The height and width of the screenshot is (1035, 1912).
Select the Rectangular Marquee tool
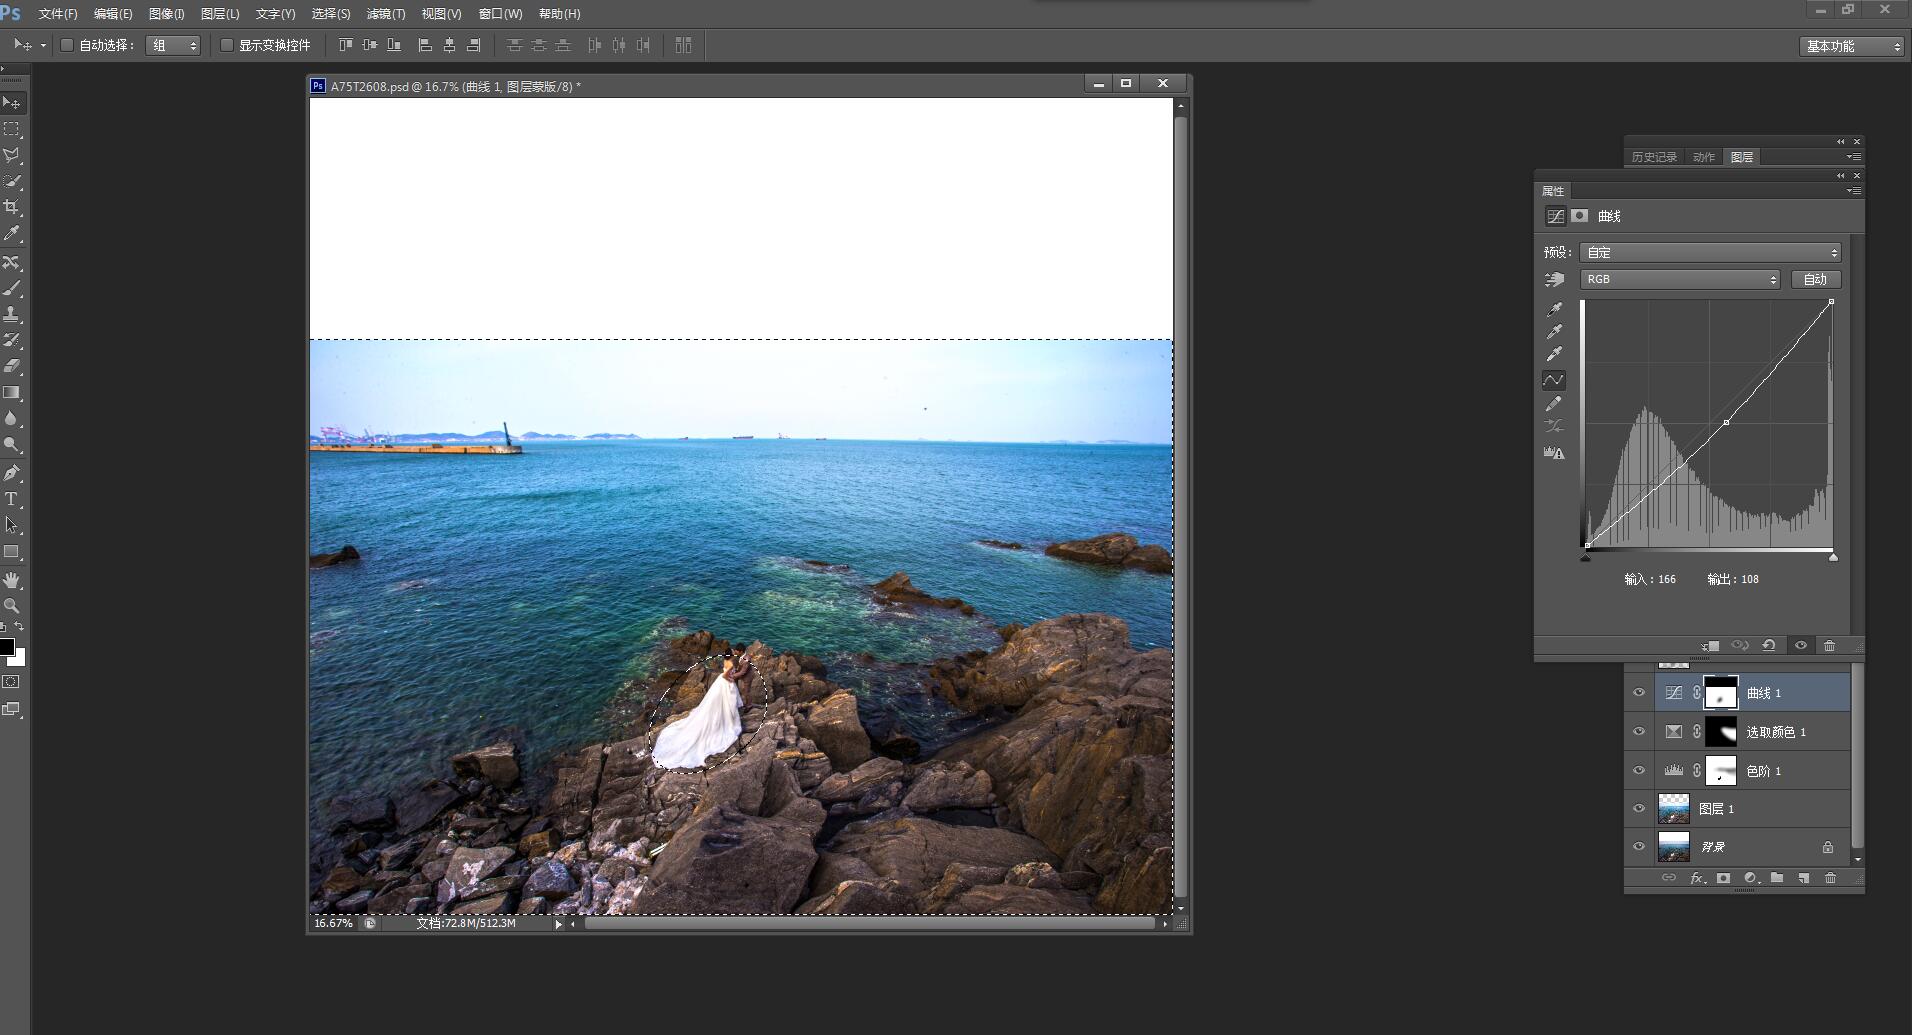tap(12, 129)
